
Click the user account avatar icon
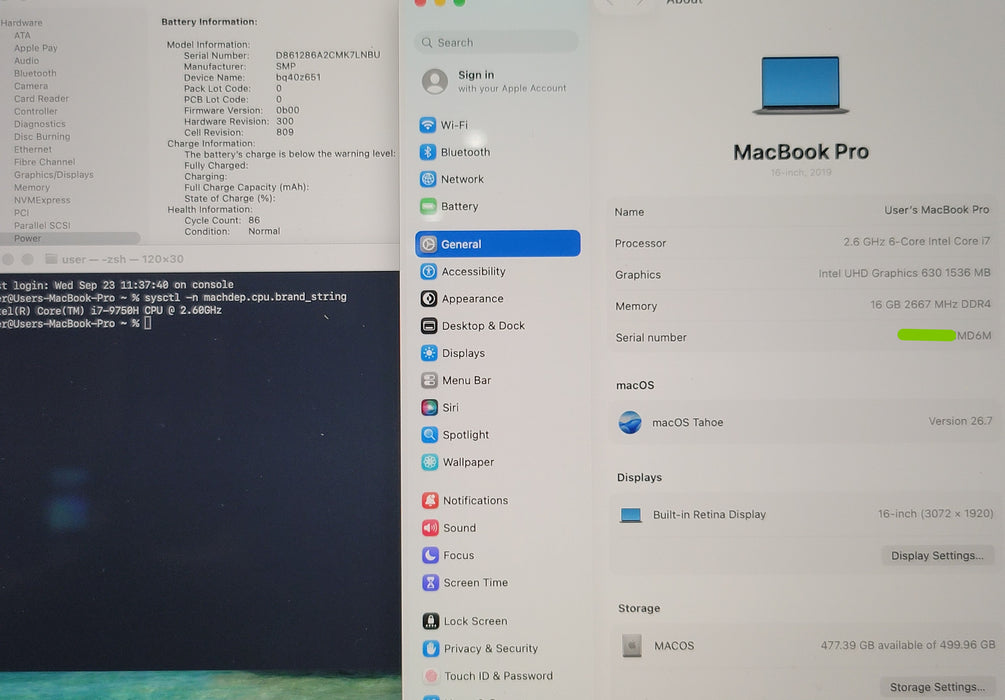point(435,81)
